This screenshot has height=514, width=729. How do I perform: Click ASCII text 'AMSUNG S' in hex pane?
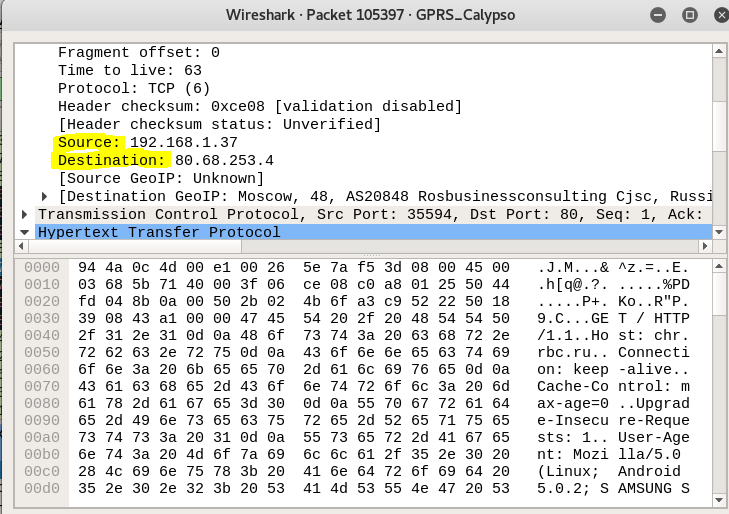coord(654,488)
